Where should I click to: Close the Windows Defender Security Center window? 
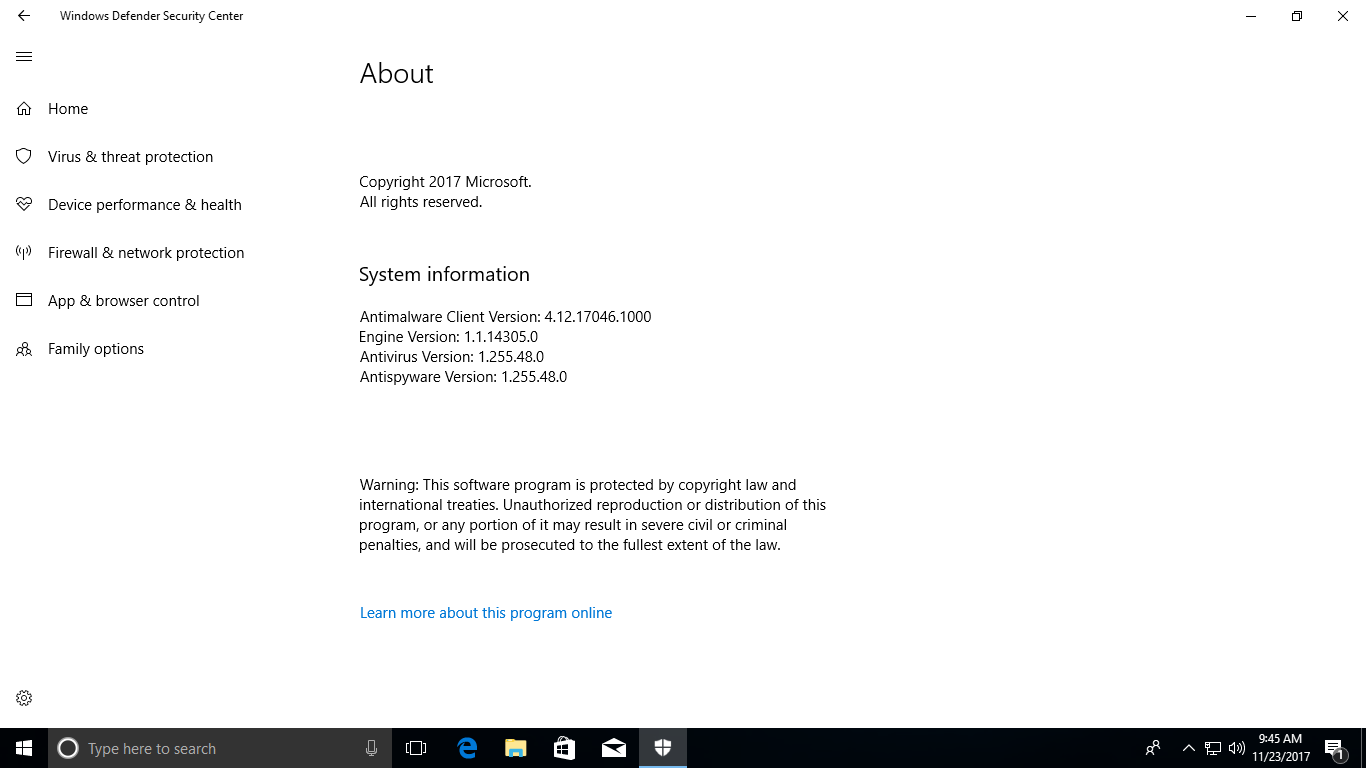pos(1343,16)
